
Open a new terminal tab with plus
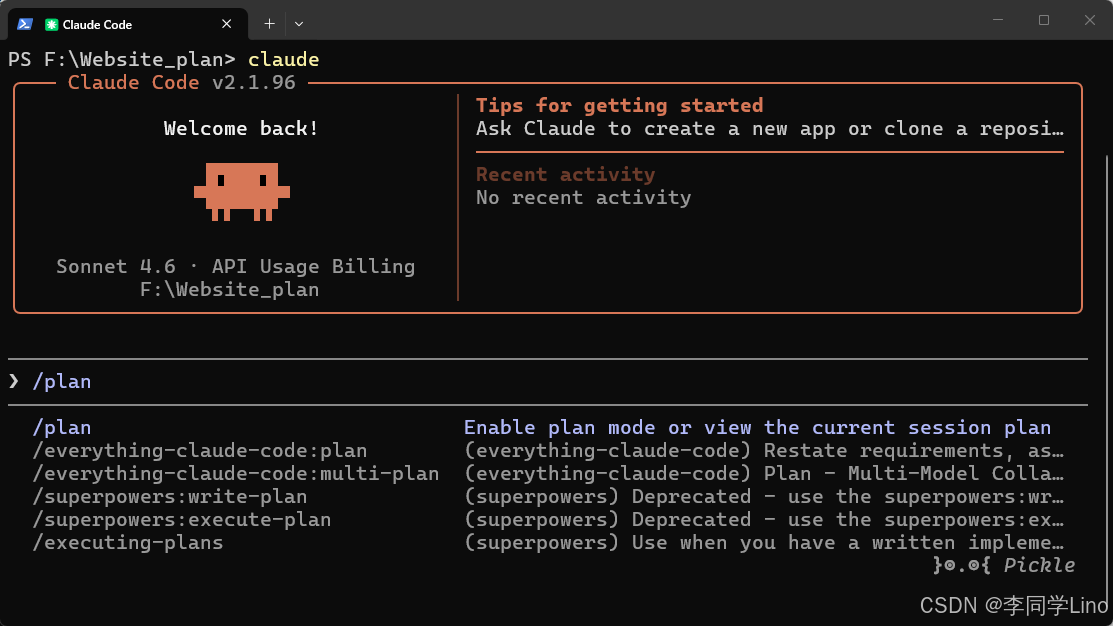[x=269, y=24]
